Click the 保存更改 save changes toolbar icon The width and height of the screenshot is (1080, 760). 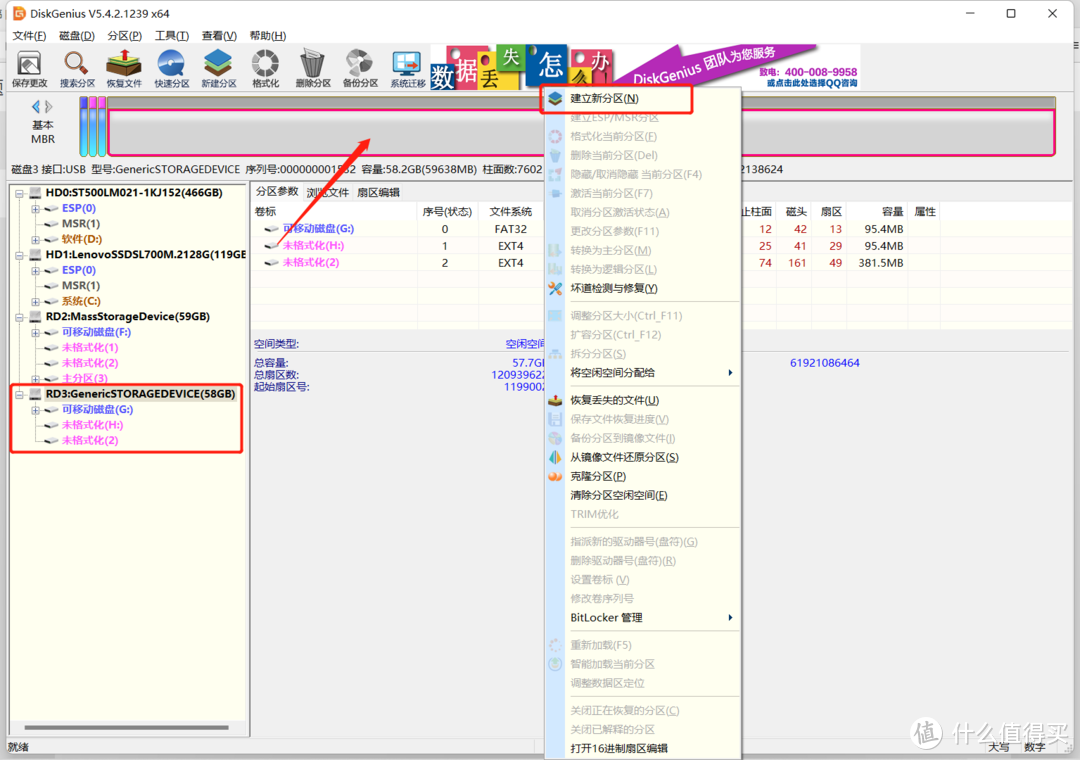tap(29, 68)
